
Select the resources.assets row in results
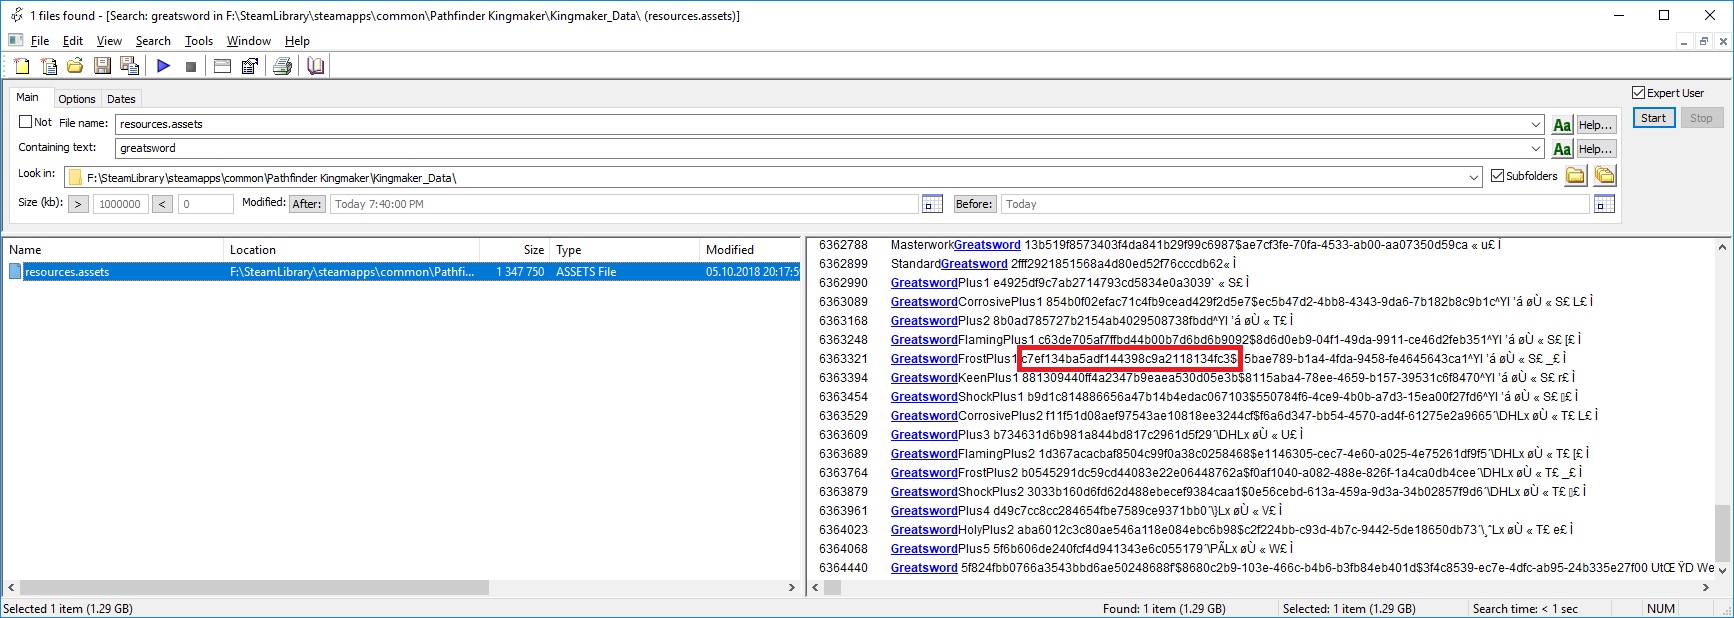(402, 272)
